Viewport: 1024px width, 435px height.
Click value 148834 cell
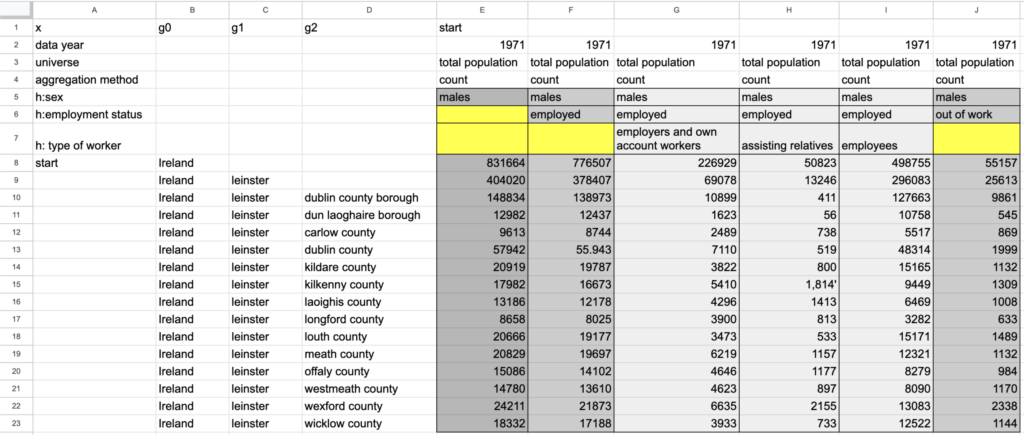pos(482,198)
